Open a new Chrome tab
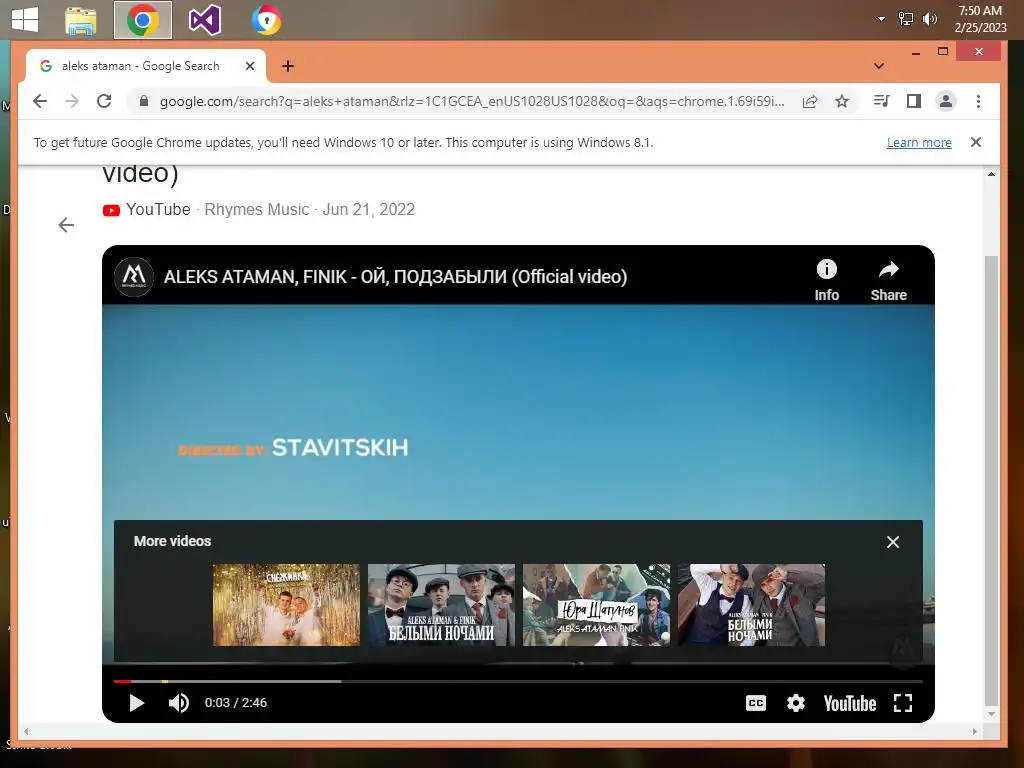 [x=288, y=66]
